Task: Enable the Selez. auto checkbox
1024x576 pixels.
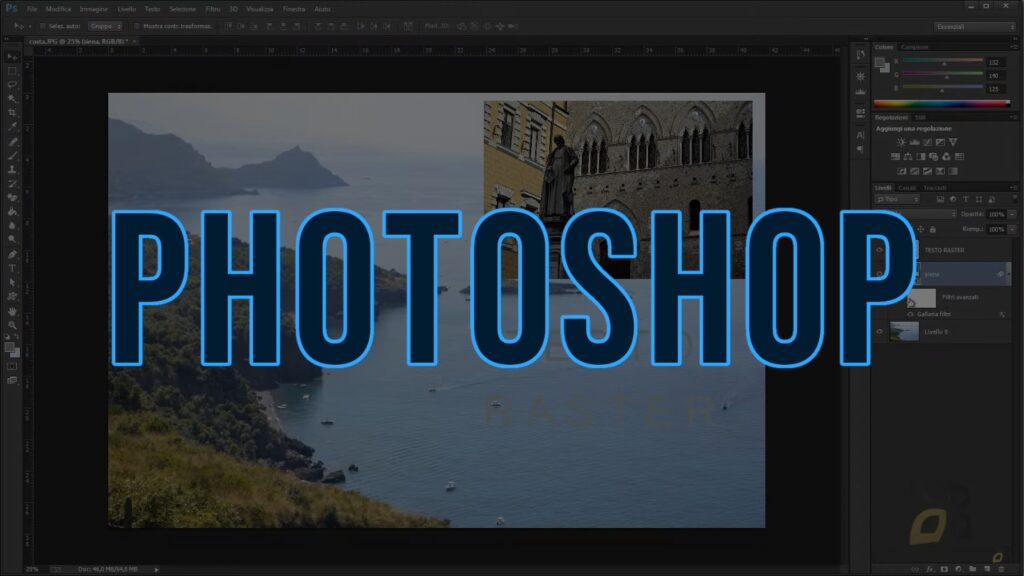Action: click(x=42, y=26)
